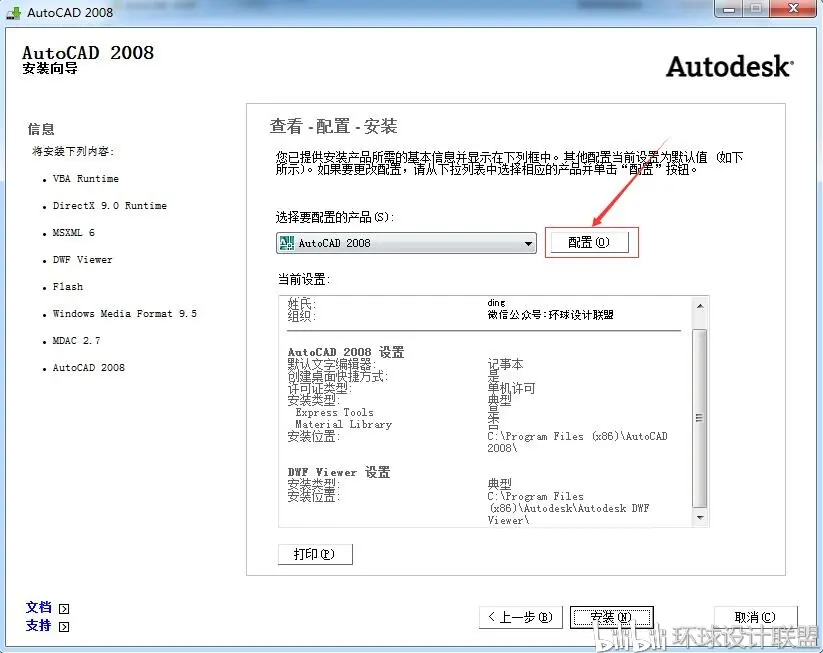Go back with the 上一步(B) button
Screen dimensions: 823x653
pyautogui.click(x=521, y=617)
